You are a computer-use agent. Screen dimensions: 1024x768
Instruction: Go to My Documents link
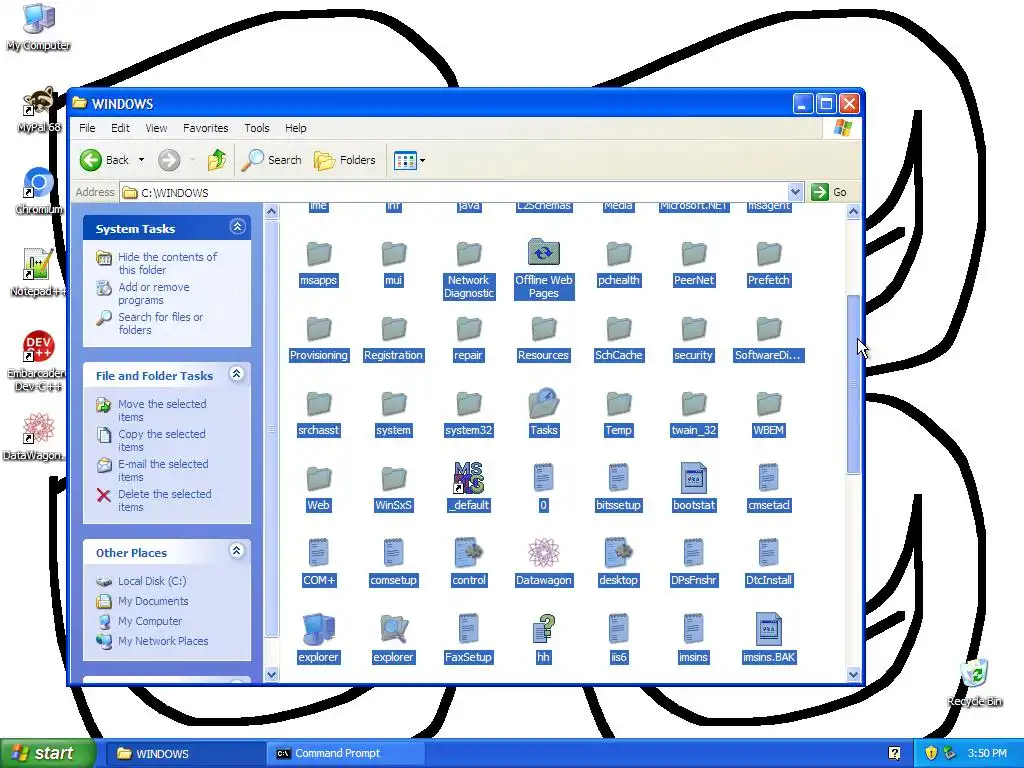coord(153,601)
